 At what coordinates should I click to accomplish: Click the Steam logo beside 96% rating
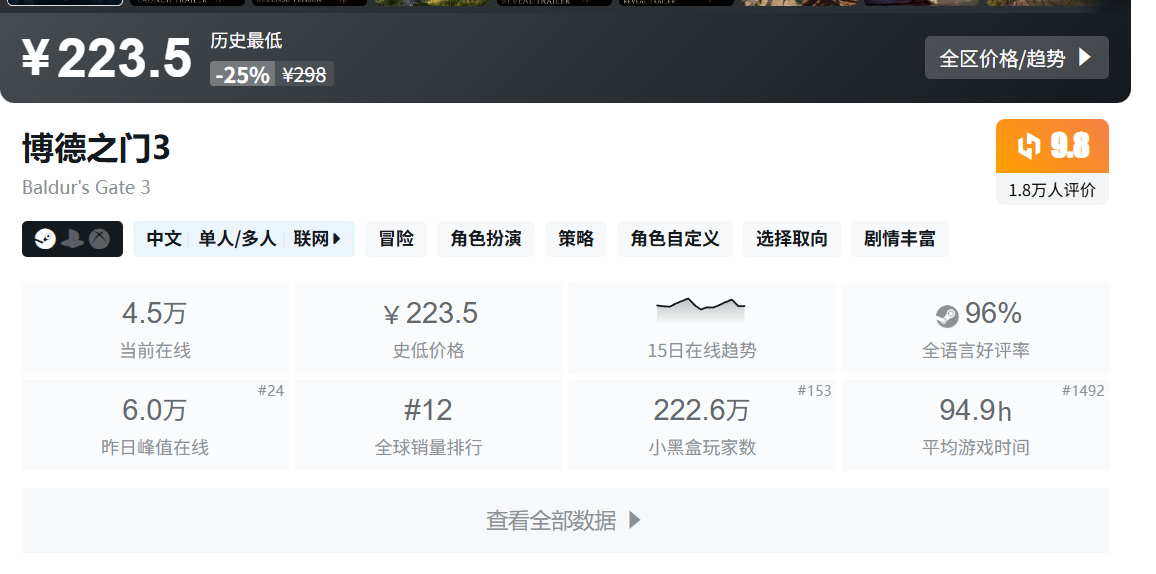[947, 317]
